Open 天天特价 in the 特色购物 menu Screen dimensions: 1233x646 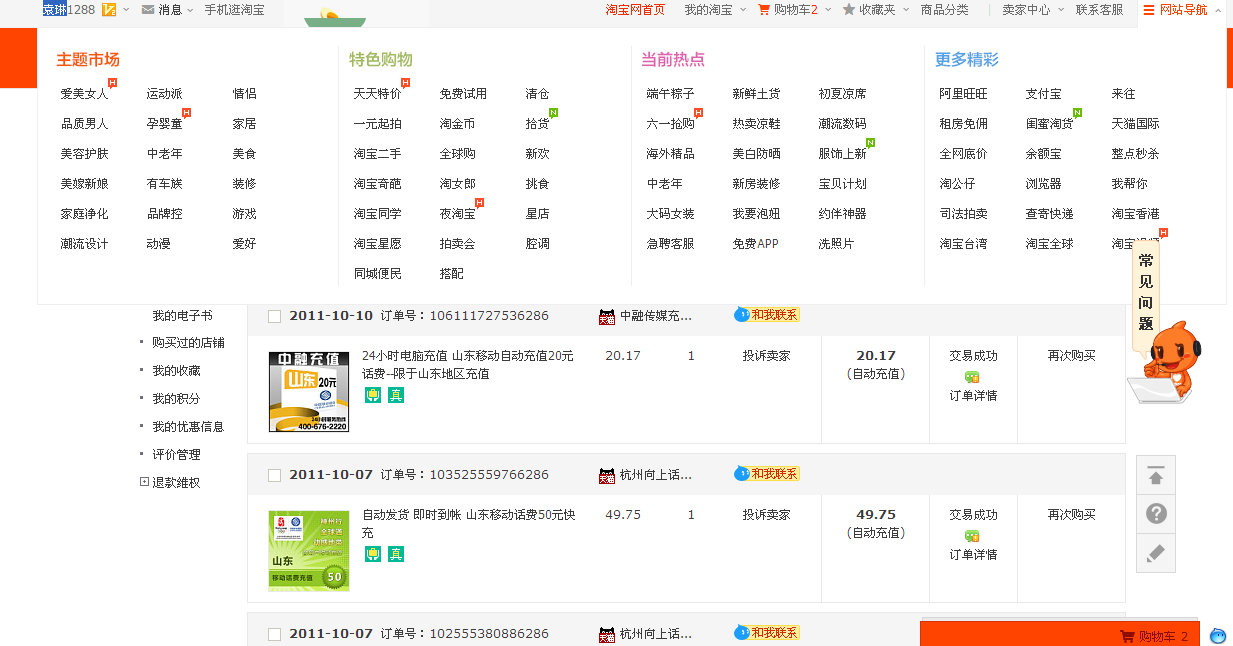[377, 94]
